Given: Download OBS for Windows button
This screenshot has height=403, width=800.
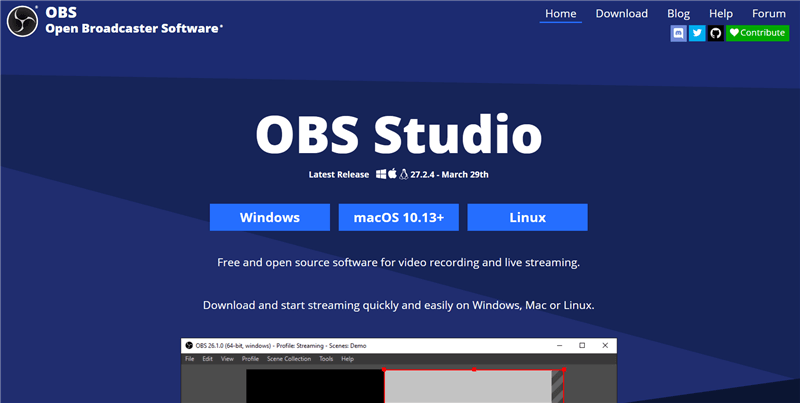Looking at the screenshot, I should click(270, 217).
